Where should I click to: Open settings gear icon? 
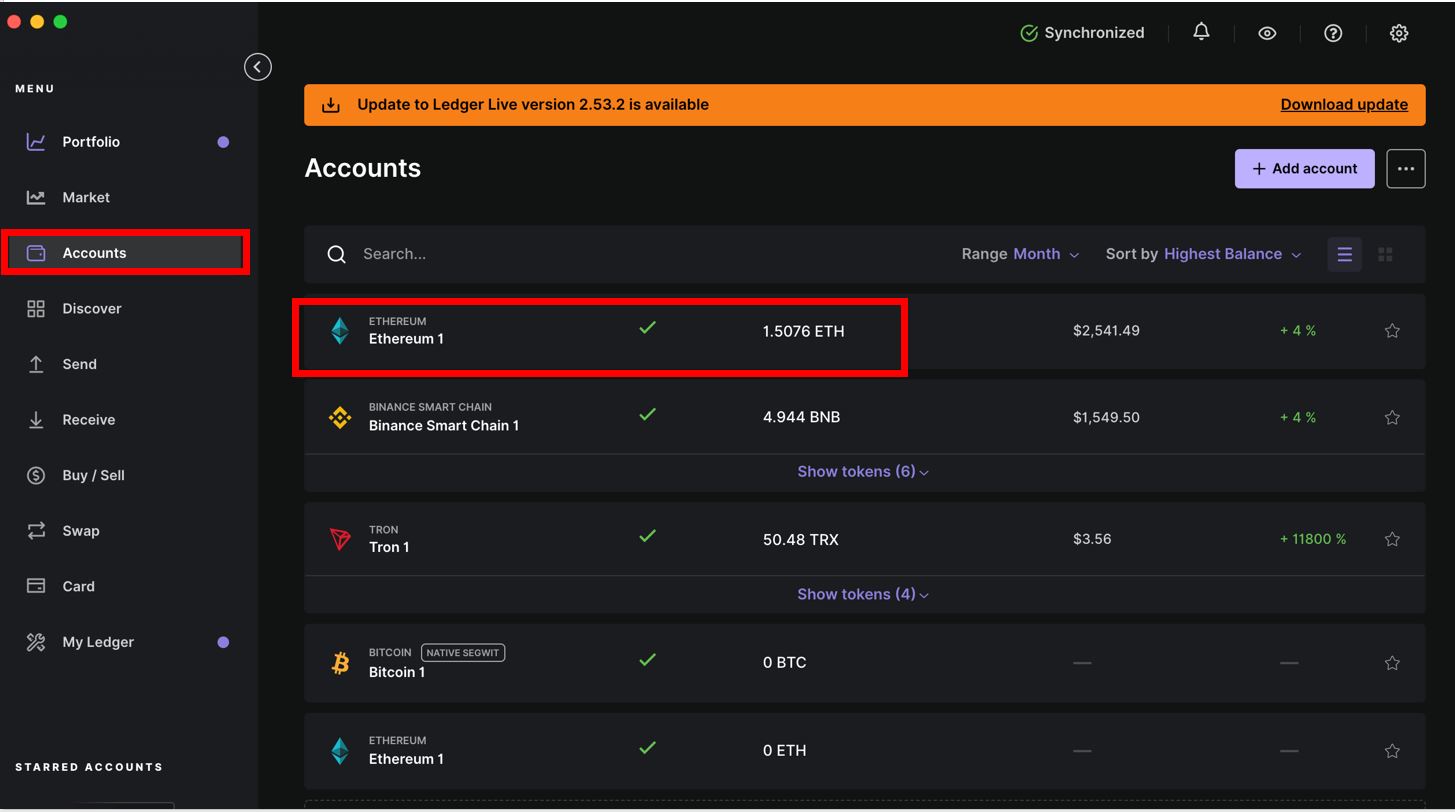pyautogui.click(x=1399, y=33)
